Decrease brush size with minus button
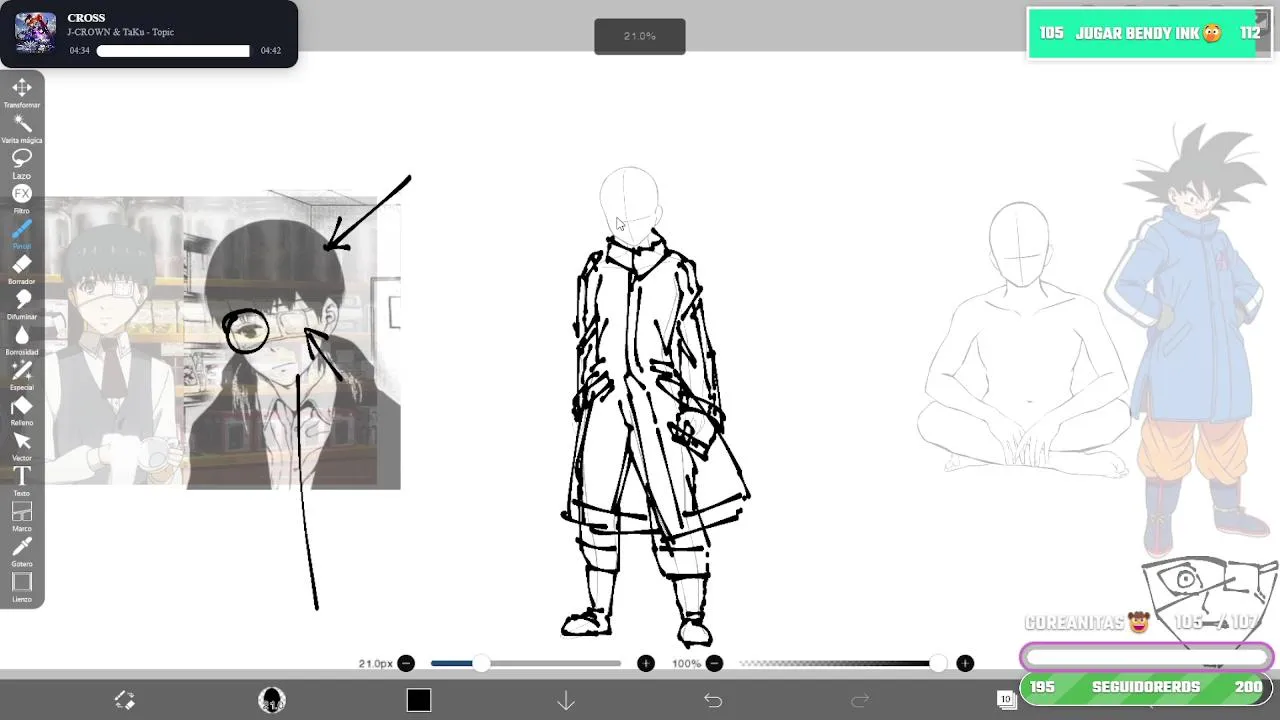 (406, 663)
